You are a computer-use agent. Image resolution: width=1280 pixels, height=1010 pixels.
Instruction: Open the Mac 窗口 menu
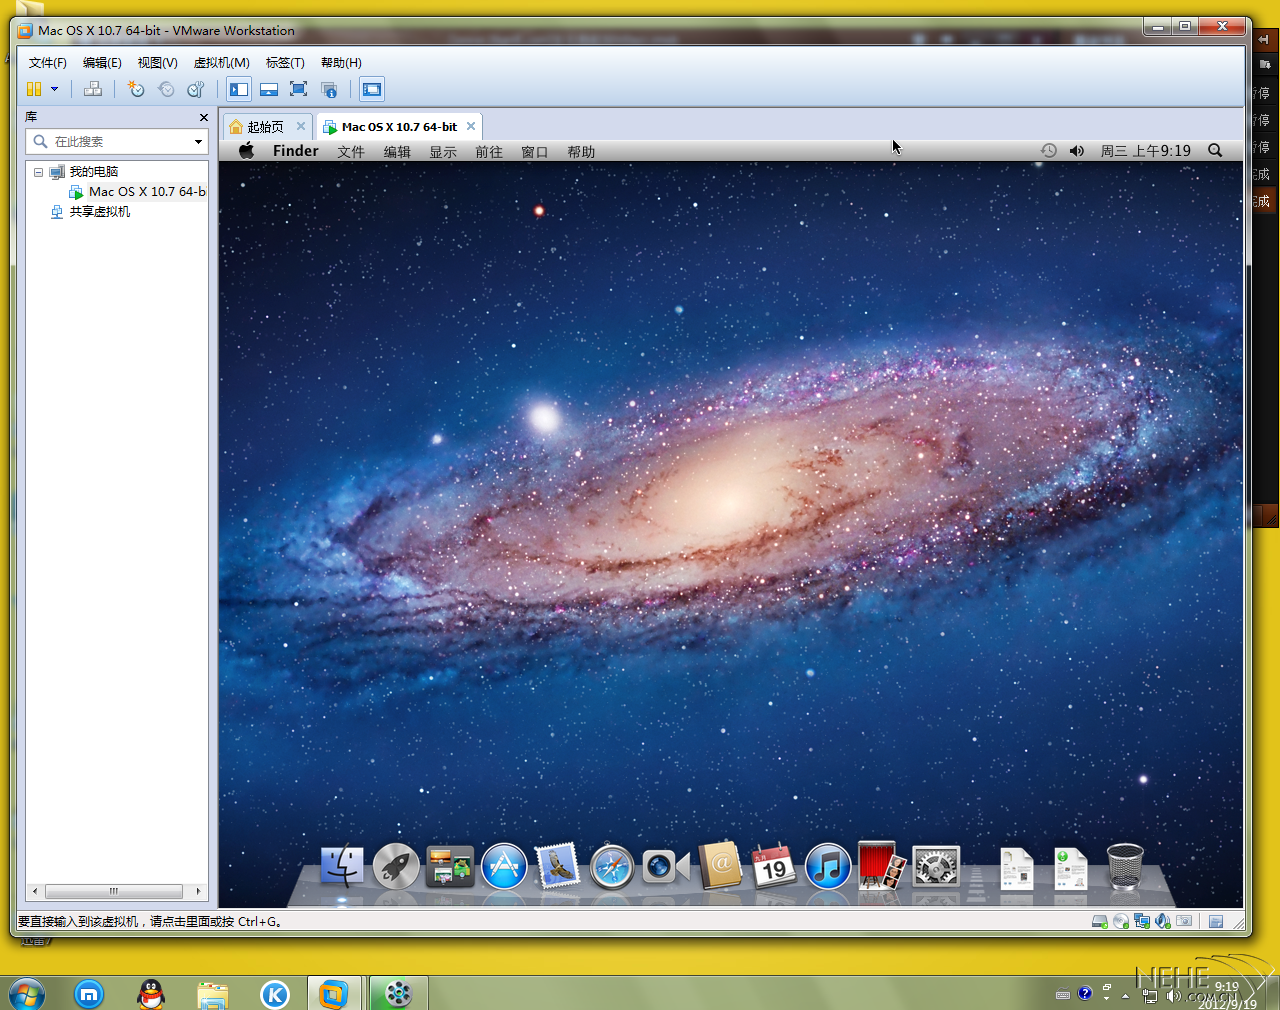click(x=535, y=152)
